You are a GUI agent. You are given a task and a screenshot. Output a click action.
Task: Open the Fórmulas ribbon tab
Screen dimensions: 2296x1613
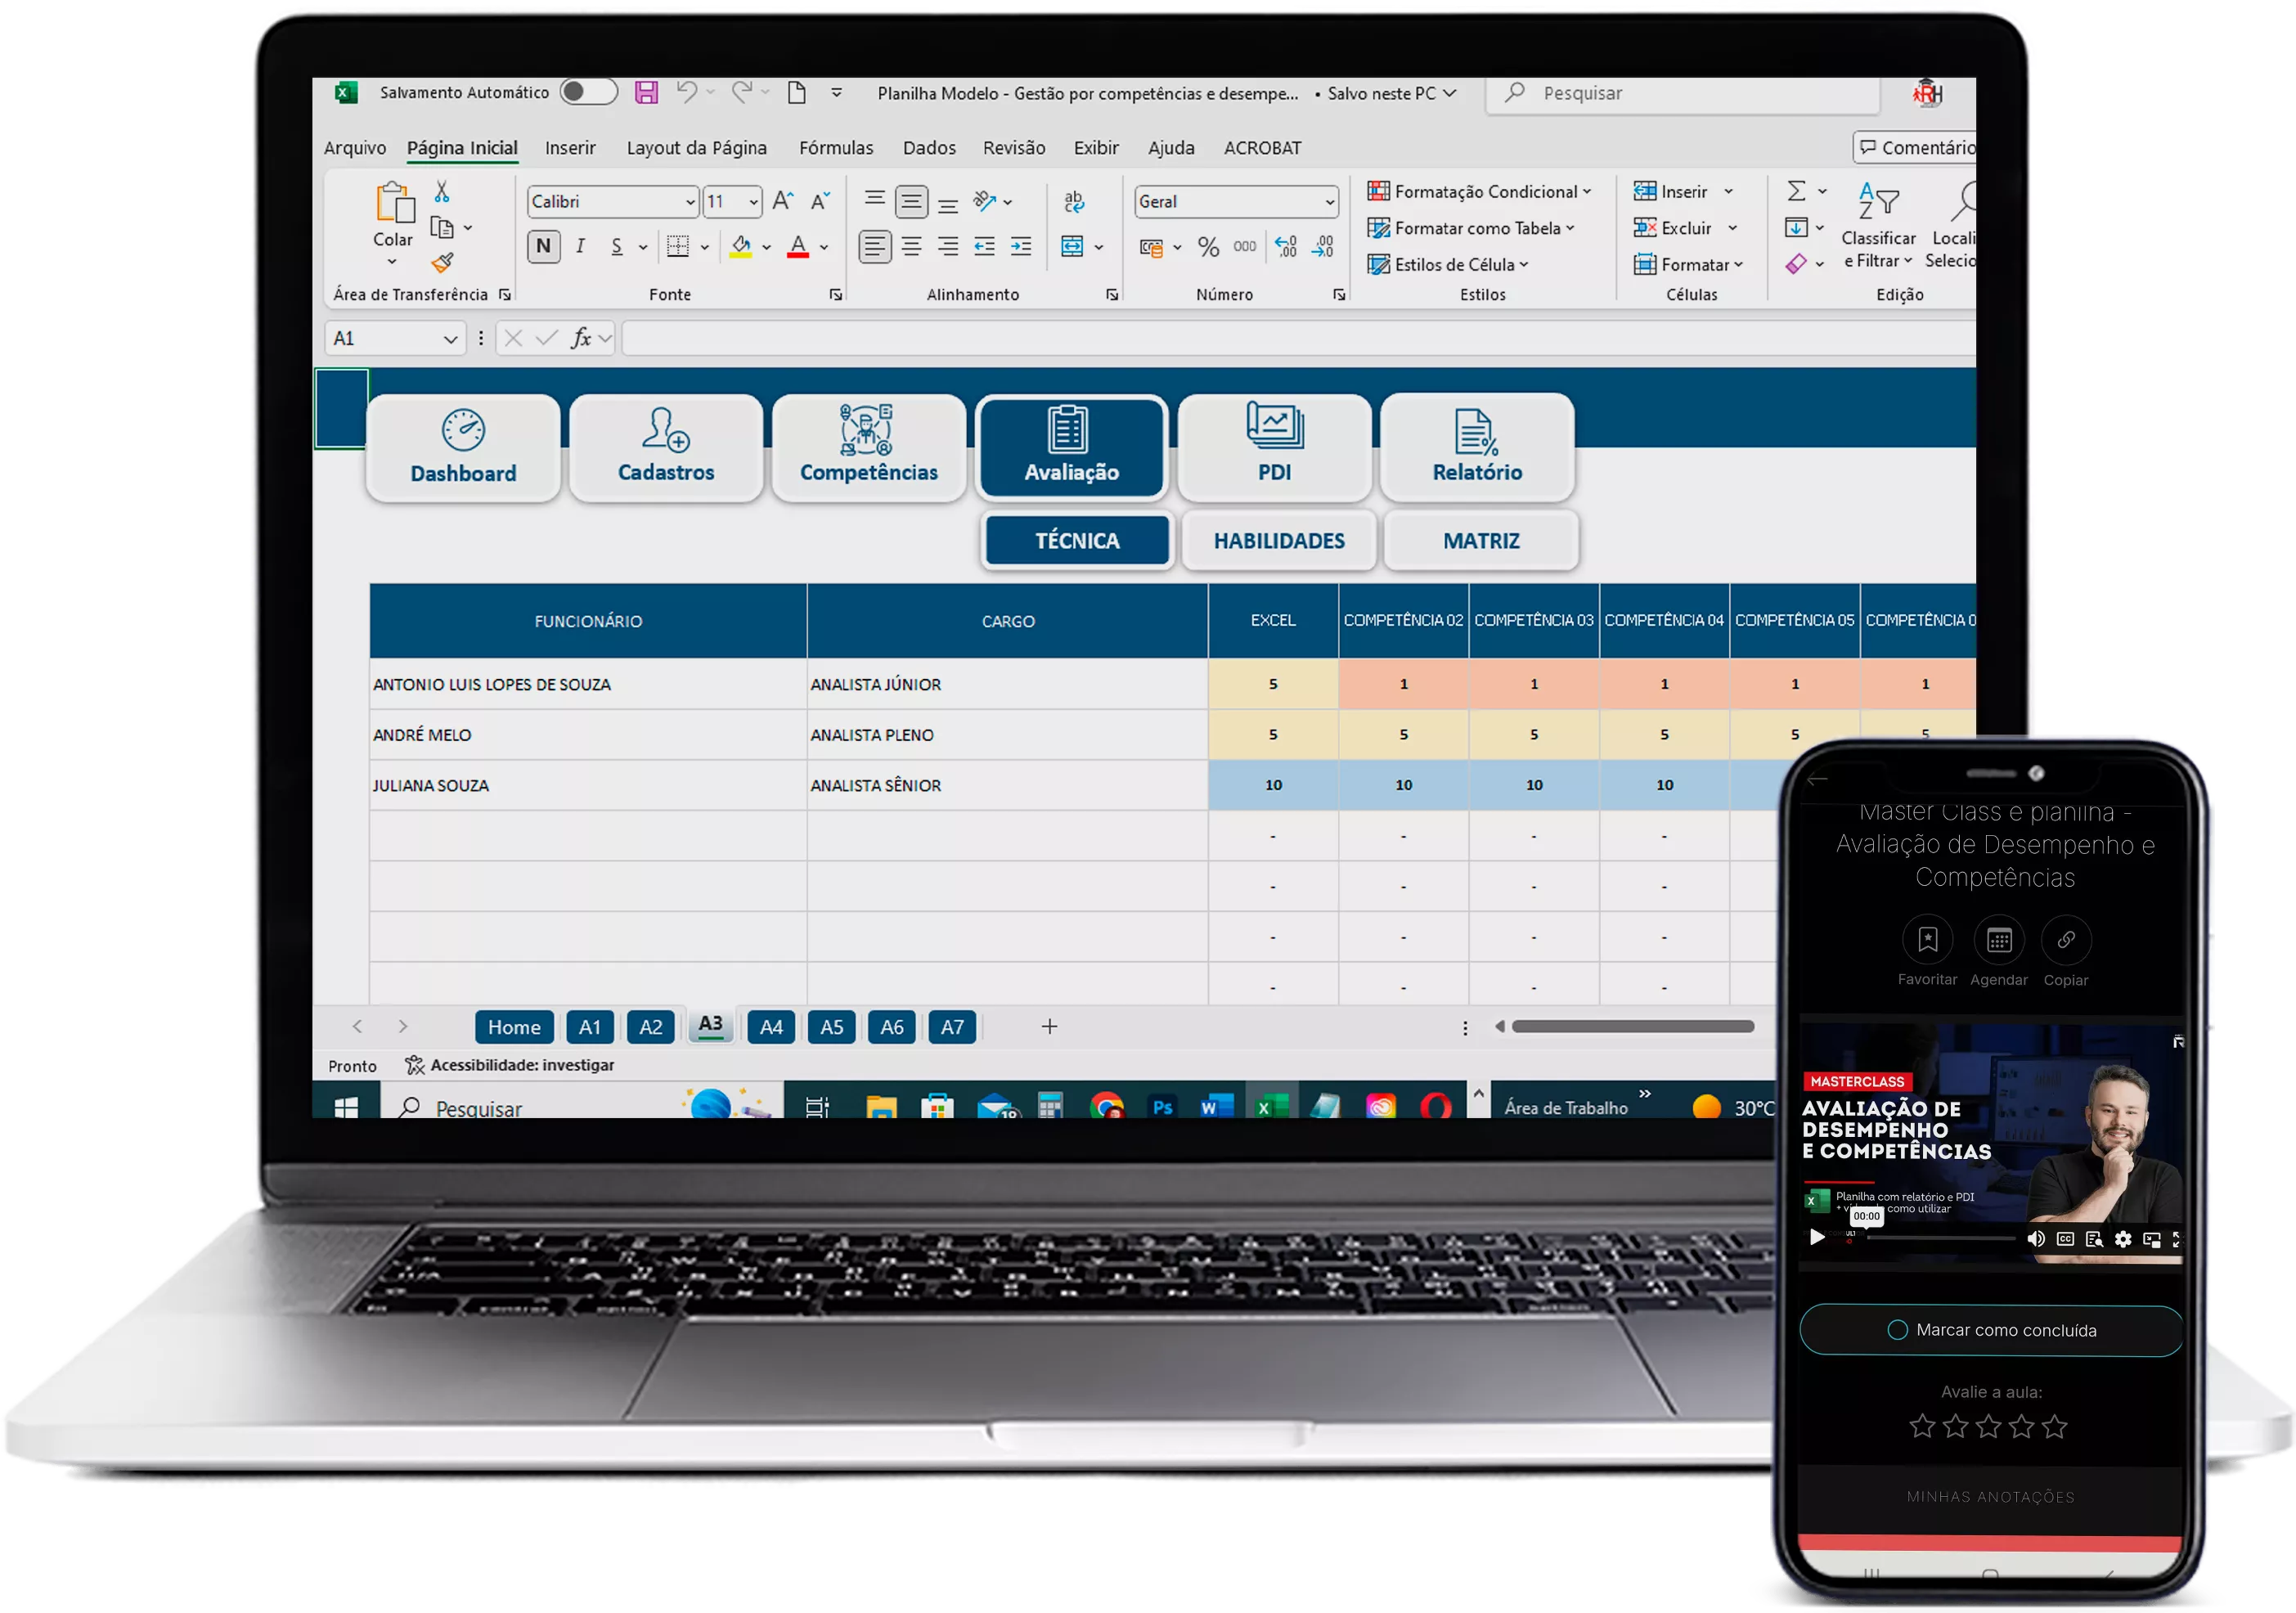coord(836,148)
